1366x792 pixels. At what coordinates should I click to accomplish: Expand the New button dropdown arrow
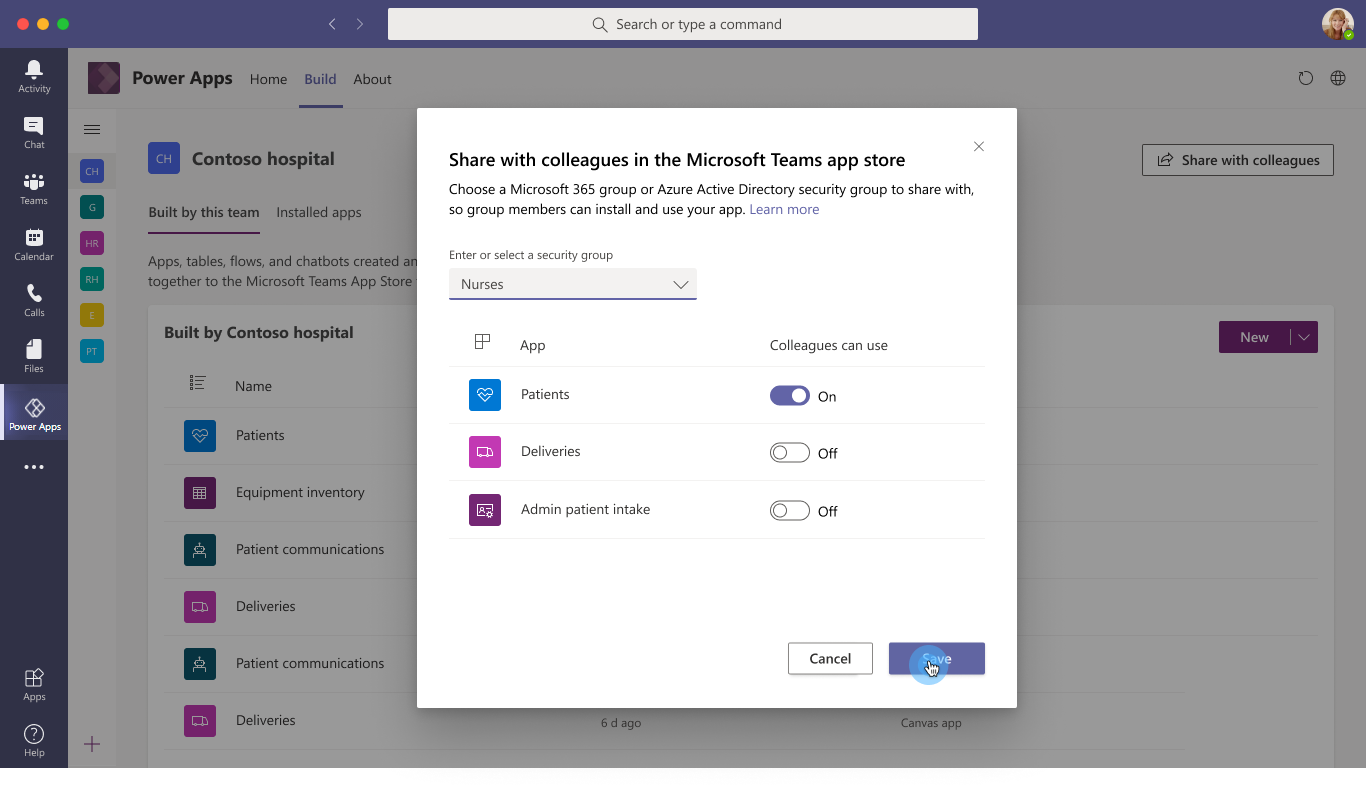1304,337
